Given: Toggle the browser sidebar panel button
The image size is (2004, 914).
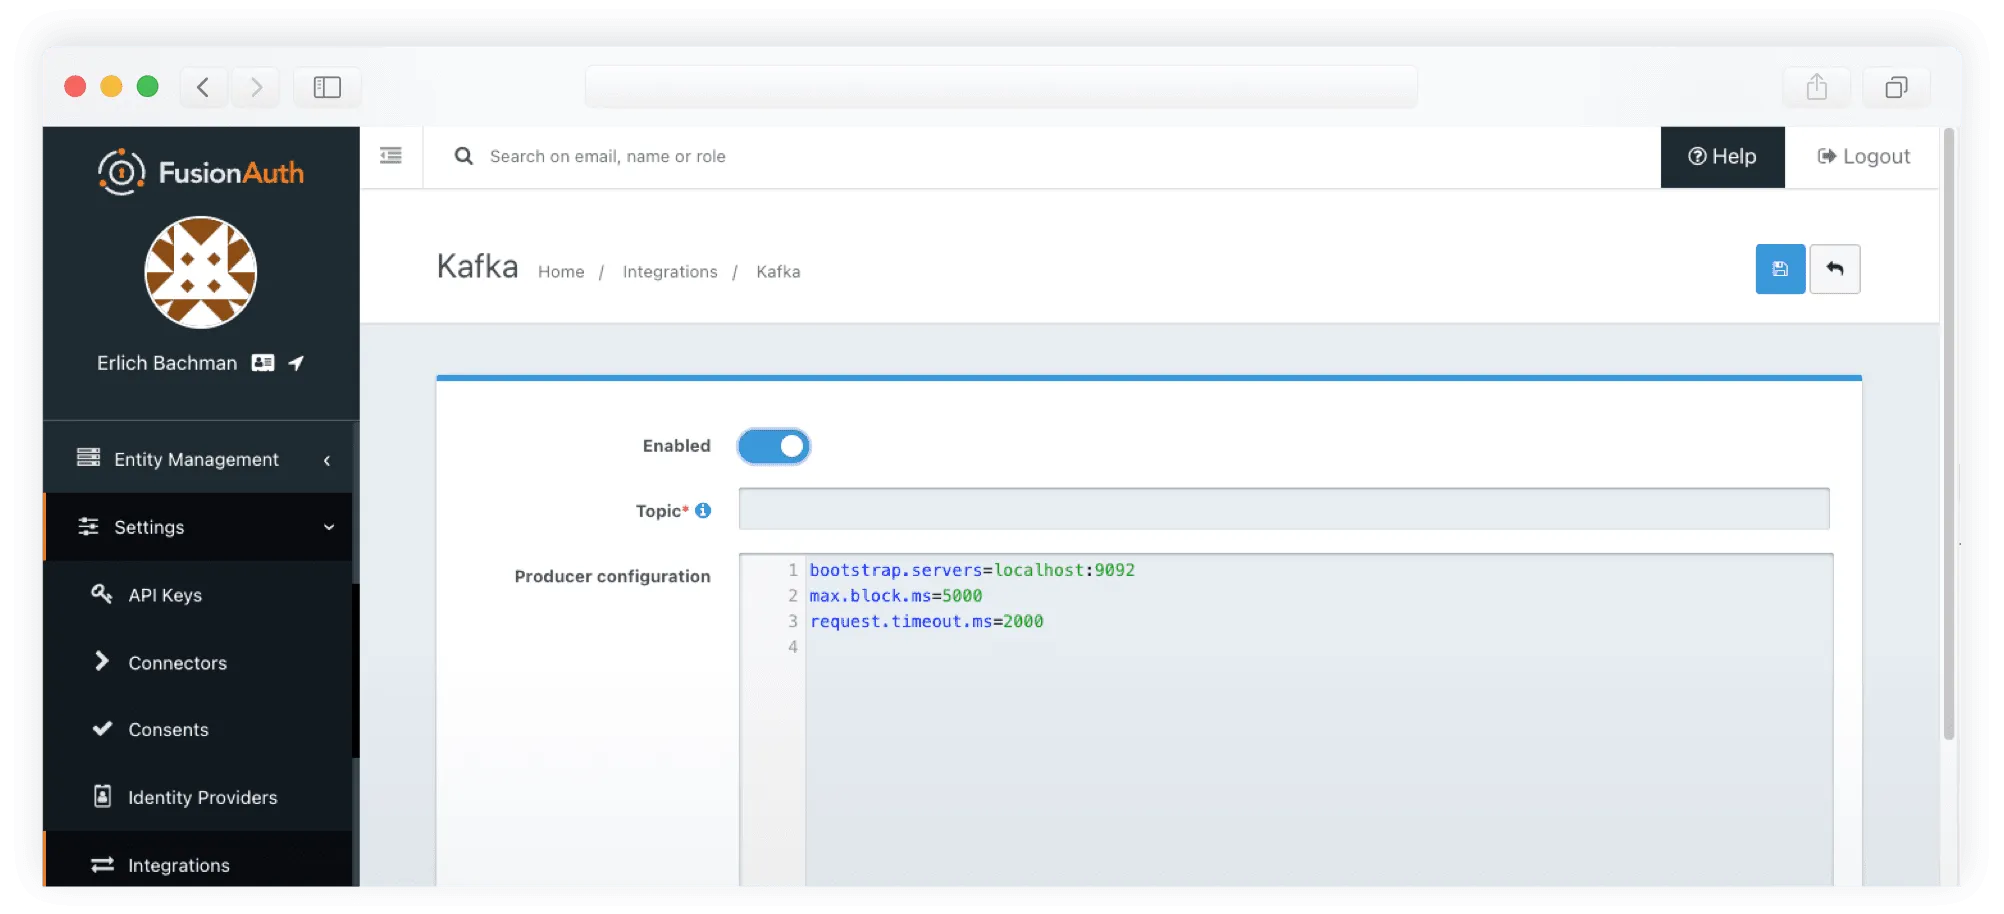Looking at the screenshot, I should point(327,87).
